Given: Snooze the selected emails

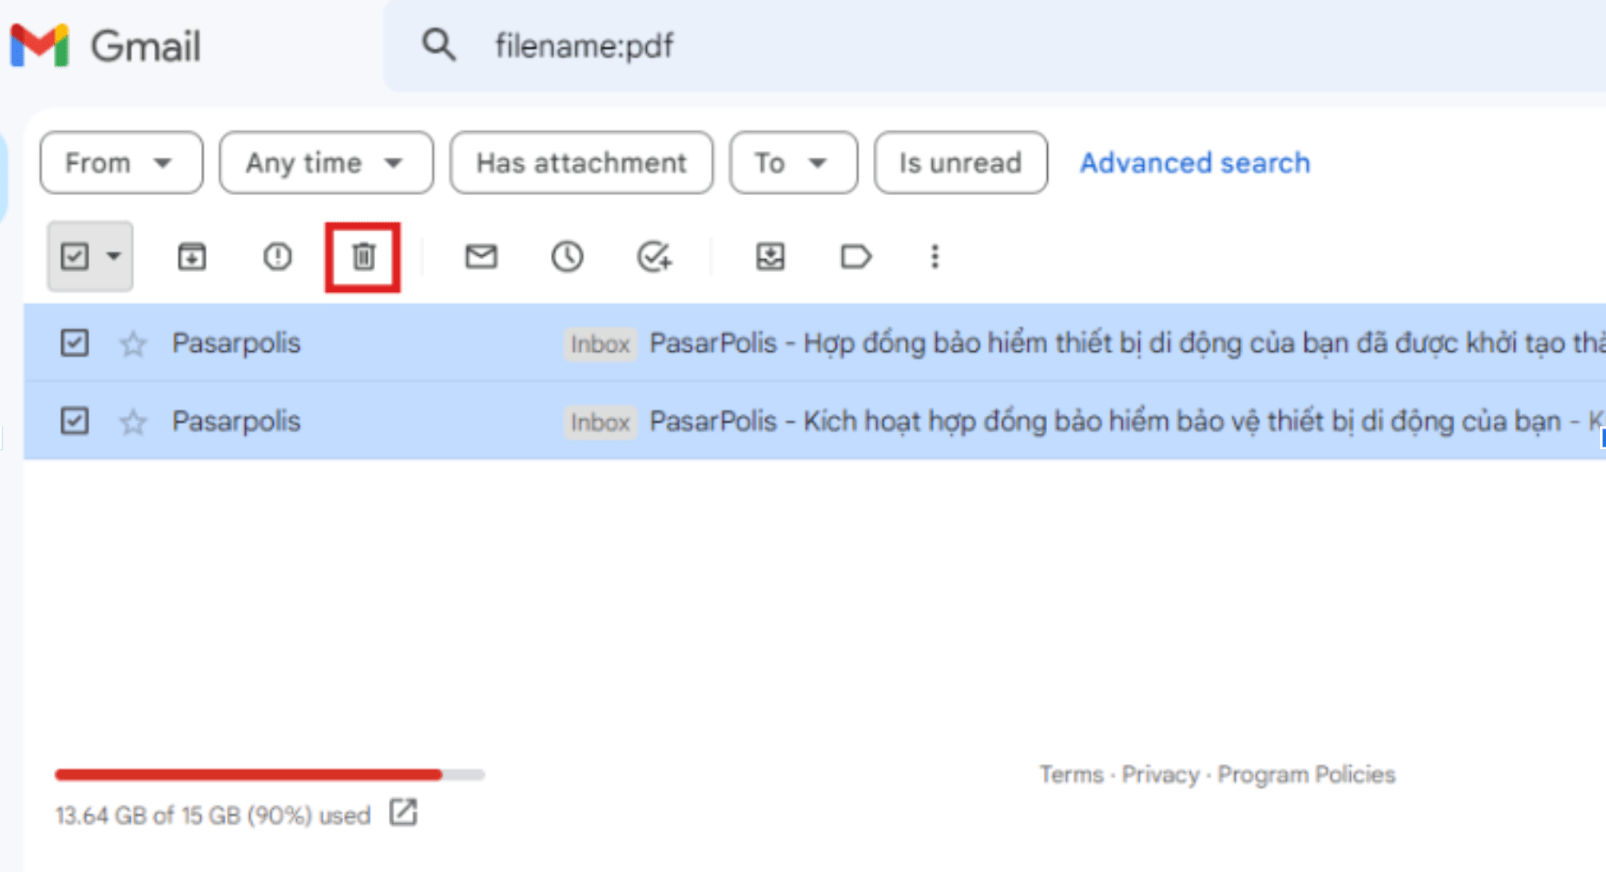Looking at the screenshot, I should point(567,257).
